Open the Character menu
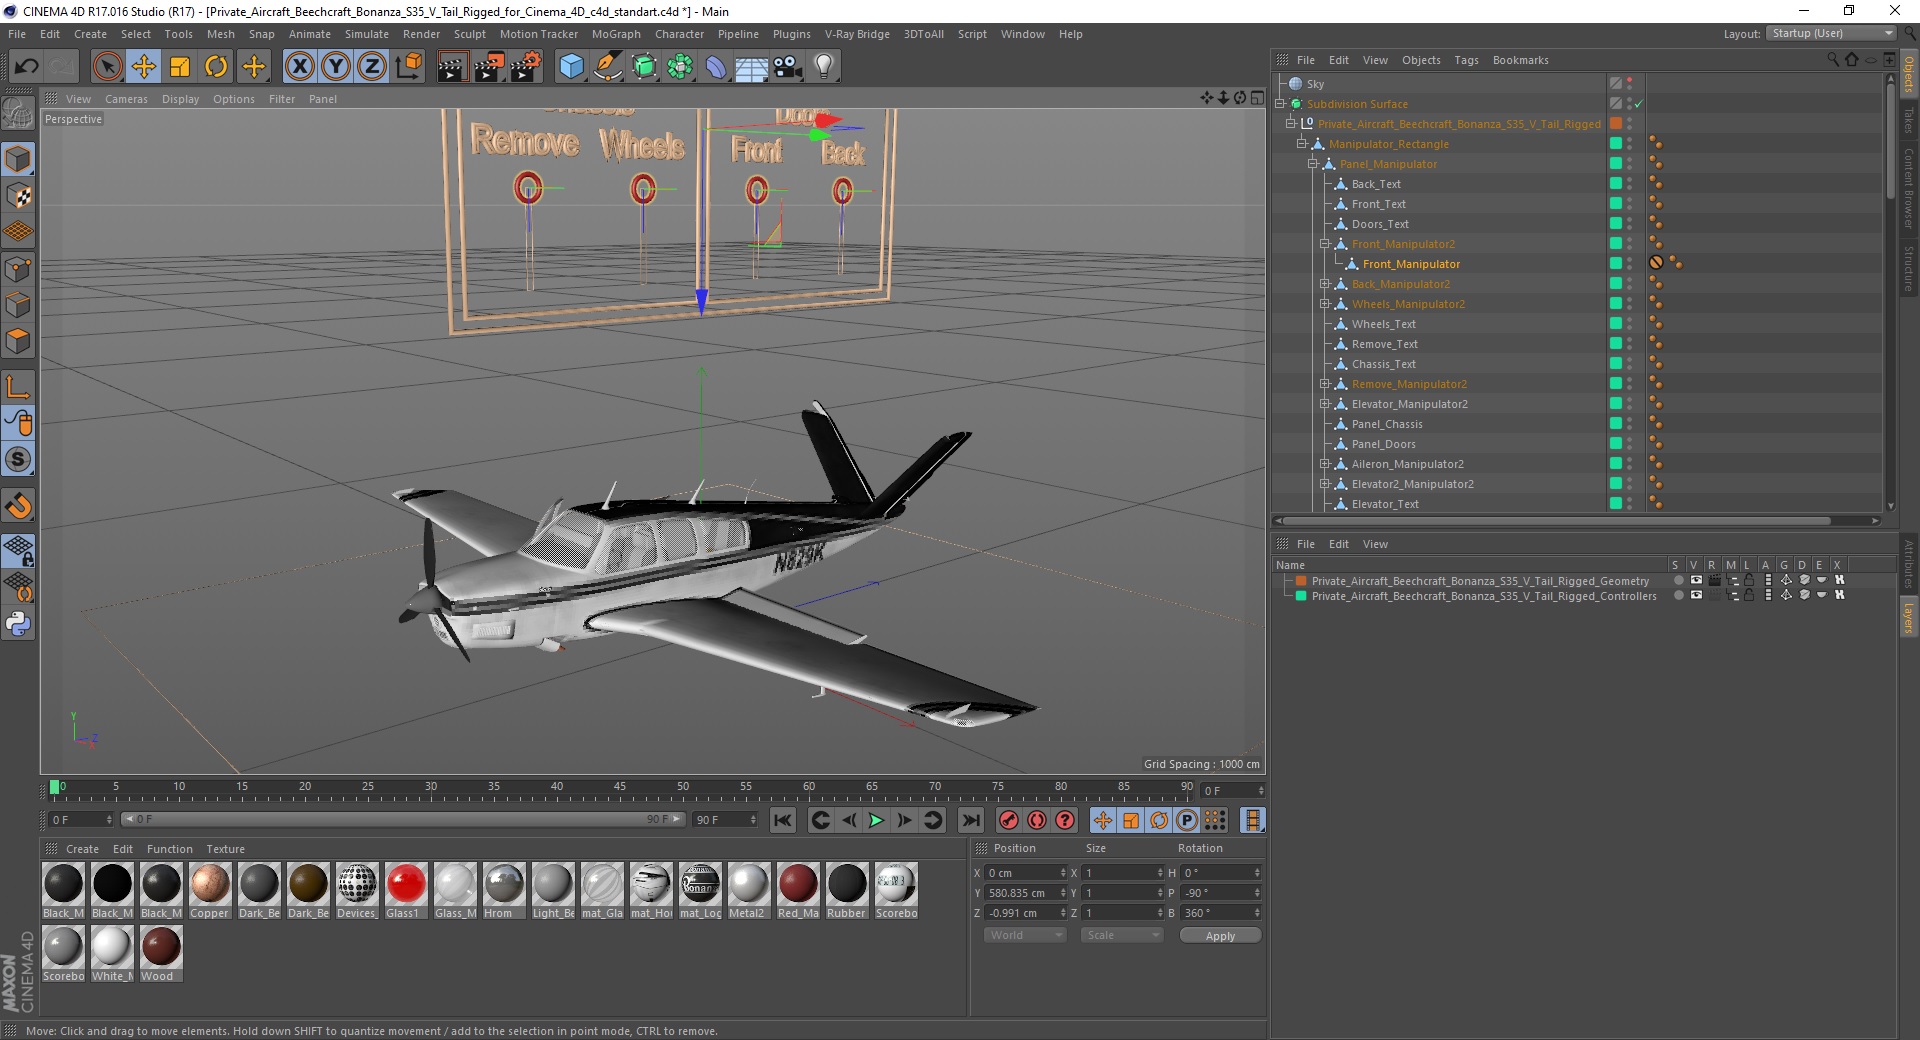 [679, 34]
